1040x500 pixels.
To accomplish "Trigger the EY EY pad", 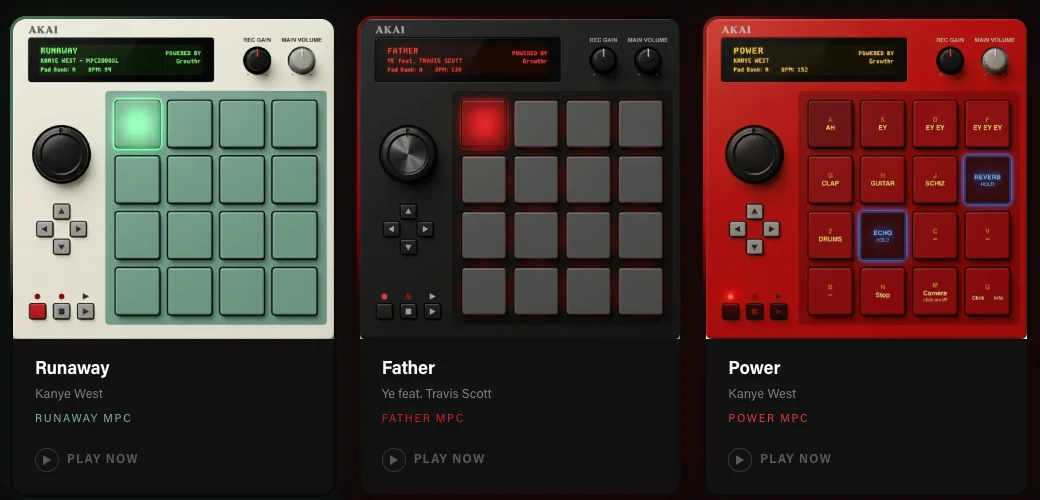I will (x=935, y=124).
